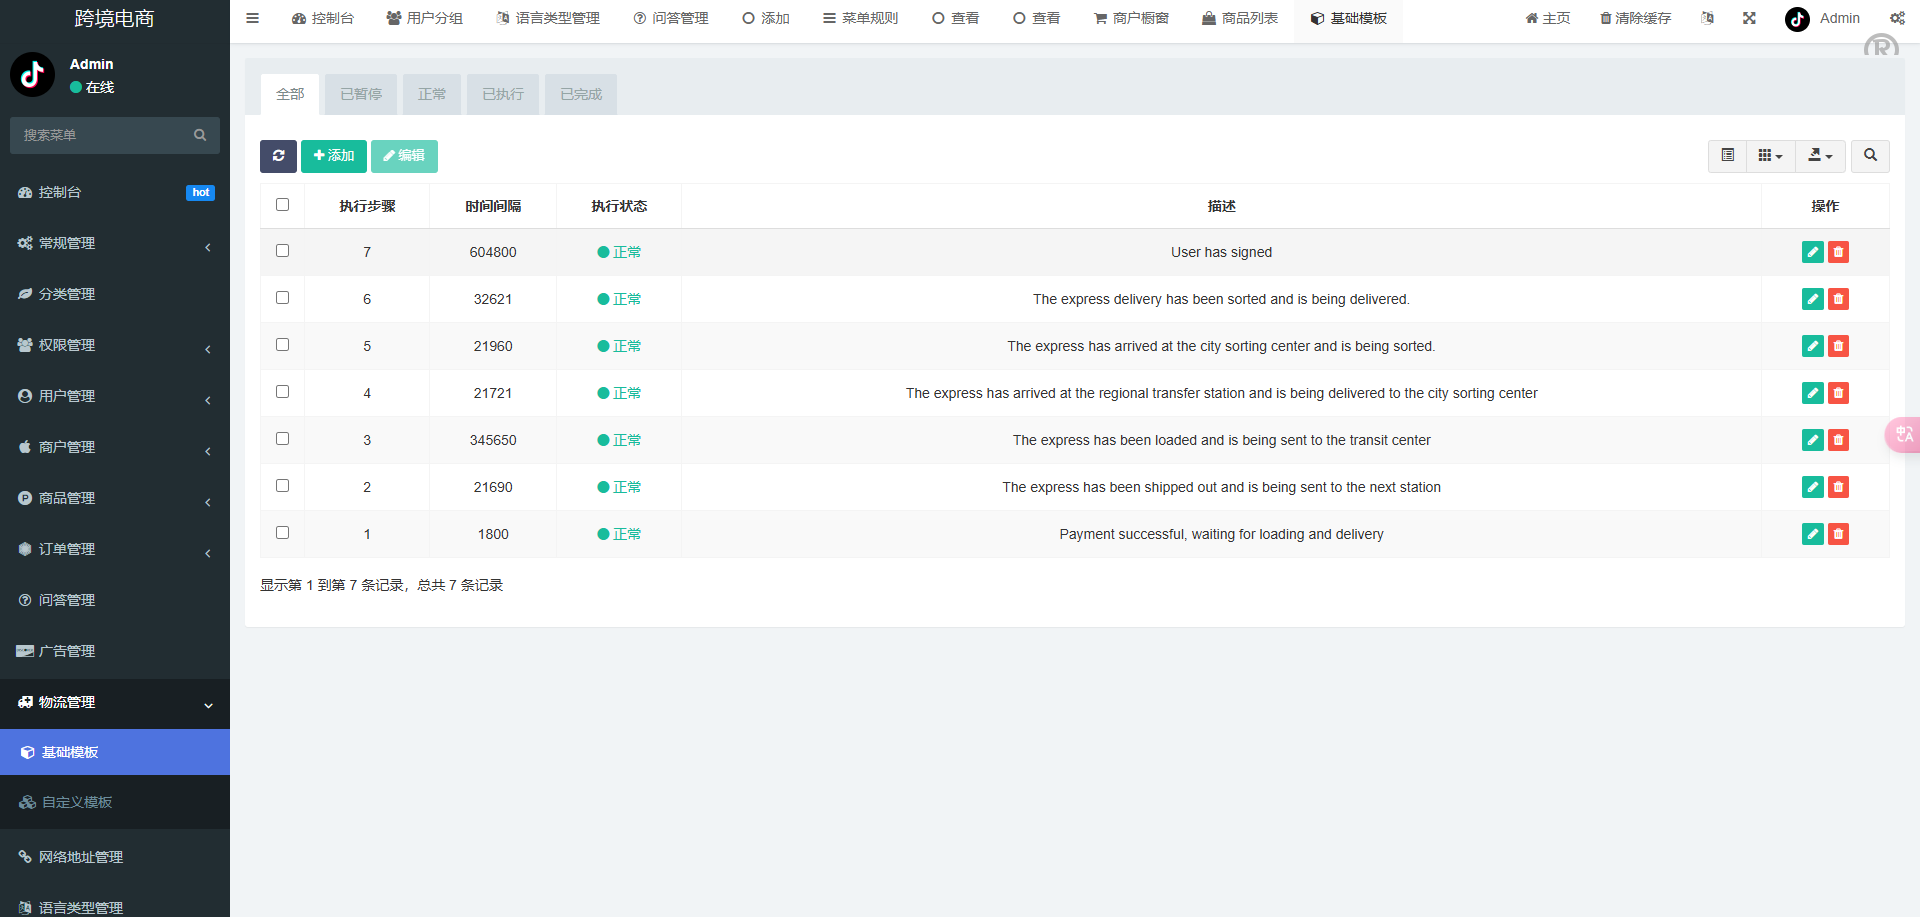The height and width of the screenshot is (917, 1920).
Task: Check the select-all checkbox in table header
Action: [x=282, y=205]
